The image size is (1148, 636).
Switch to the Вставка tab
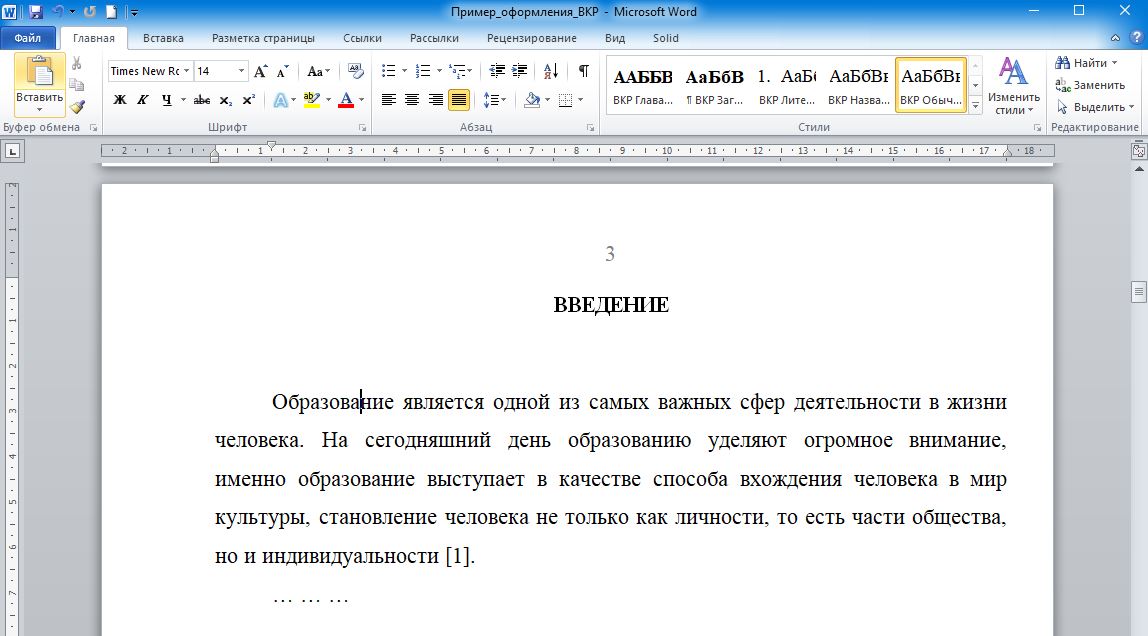pos(163,38)
